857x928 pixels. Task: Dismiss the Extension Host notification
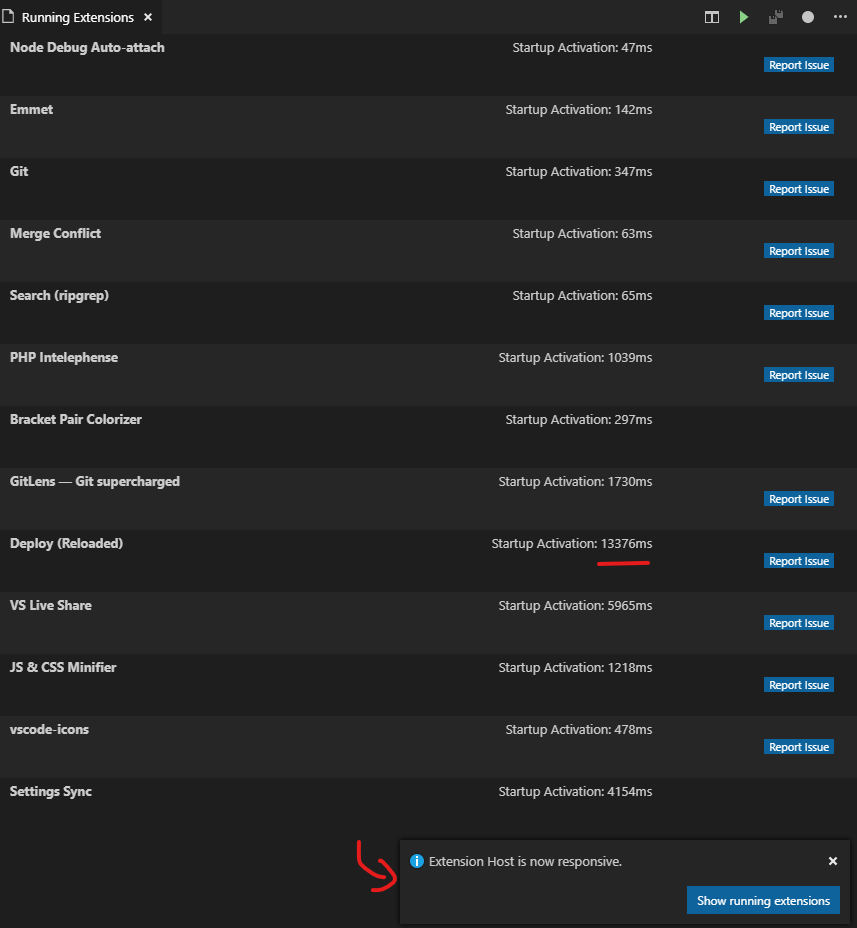click(833, 861)
